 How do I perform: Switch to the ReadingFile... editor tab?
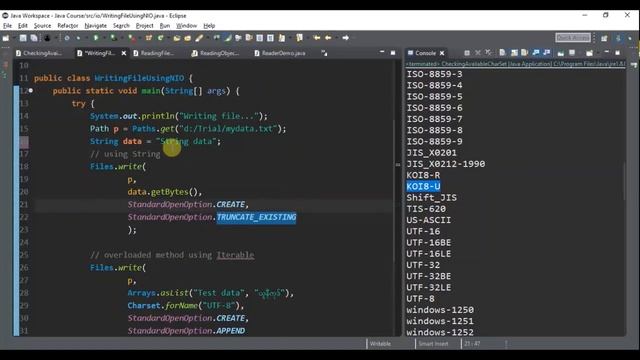click(x=154, y=53)
